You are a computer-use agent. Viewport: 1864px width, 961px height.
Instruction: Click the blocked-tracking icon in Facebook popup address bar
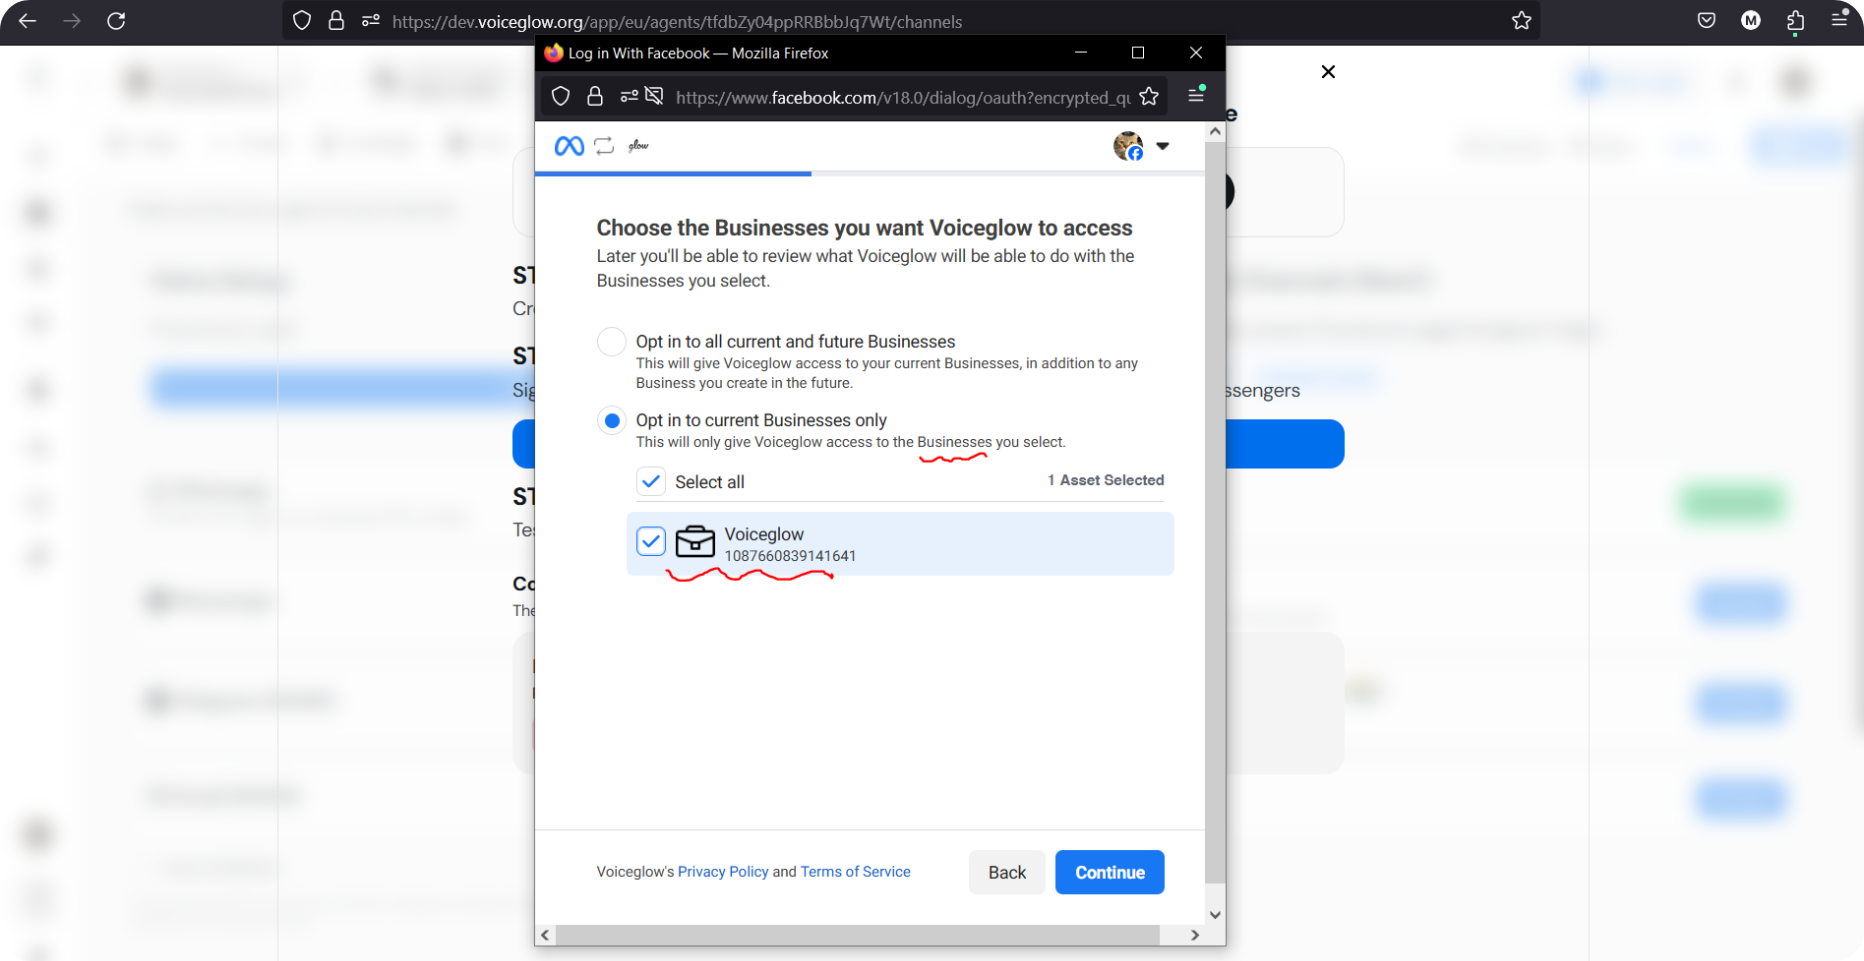tap(654, 96)
